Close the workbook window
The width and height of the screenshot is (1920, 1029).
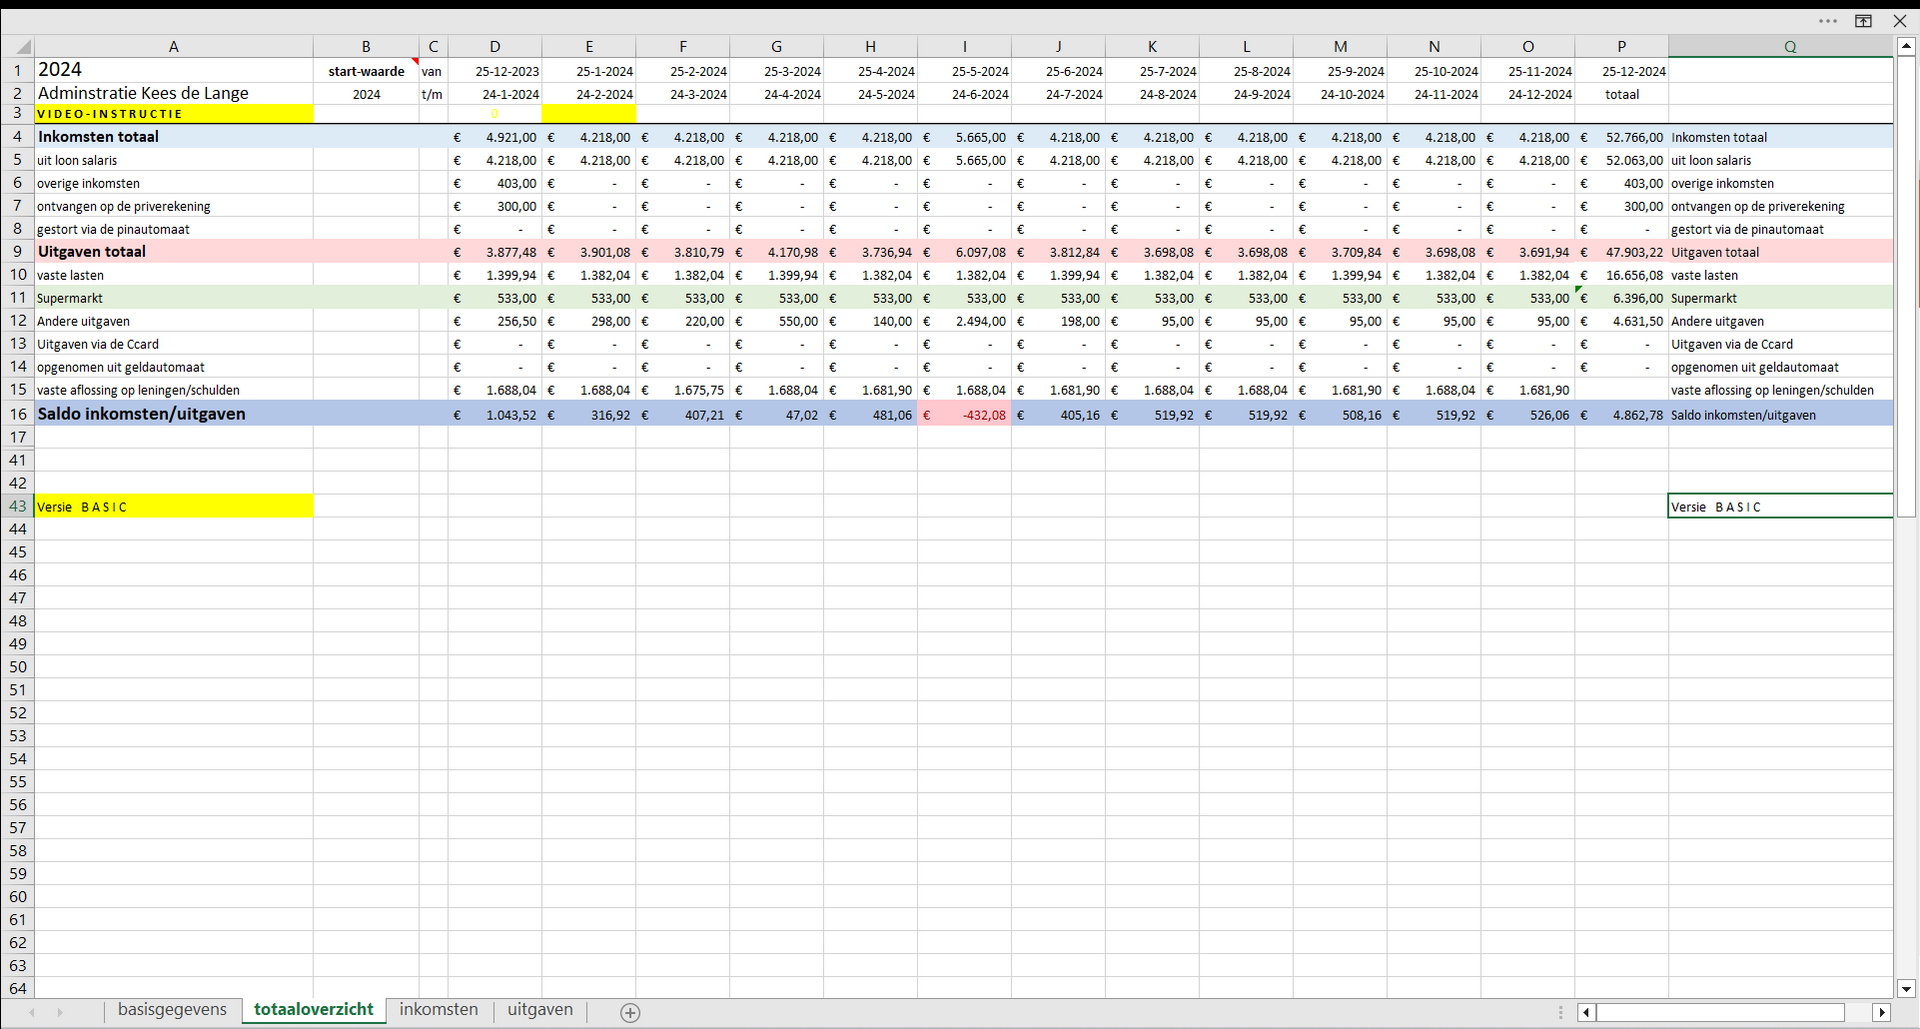(1899, 21)
